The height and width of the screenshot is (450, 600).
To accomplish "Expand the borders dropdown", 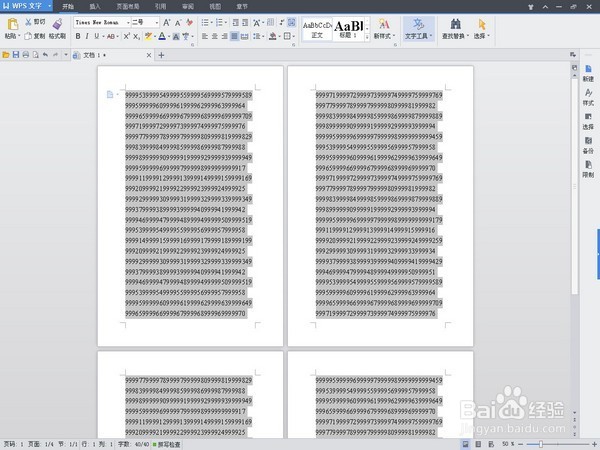I will pyautogui.click(x=294, y=36).
